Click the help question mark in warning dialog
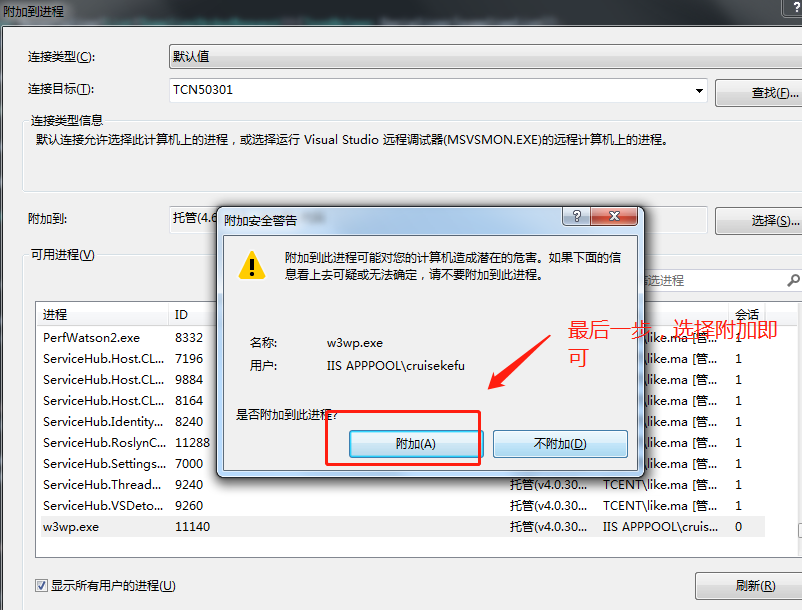The image size is (802, 610). point(576,216)
